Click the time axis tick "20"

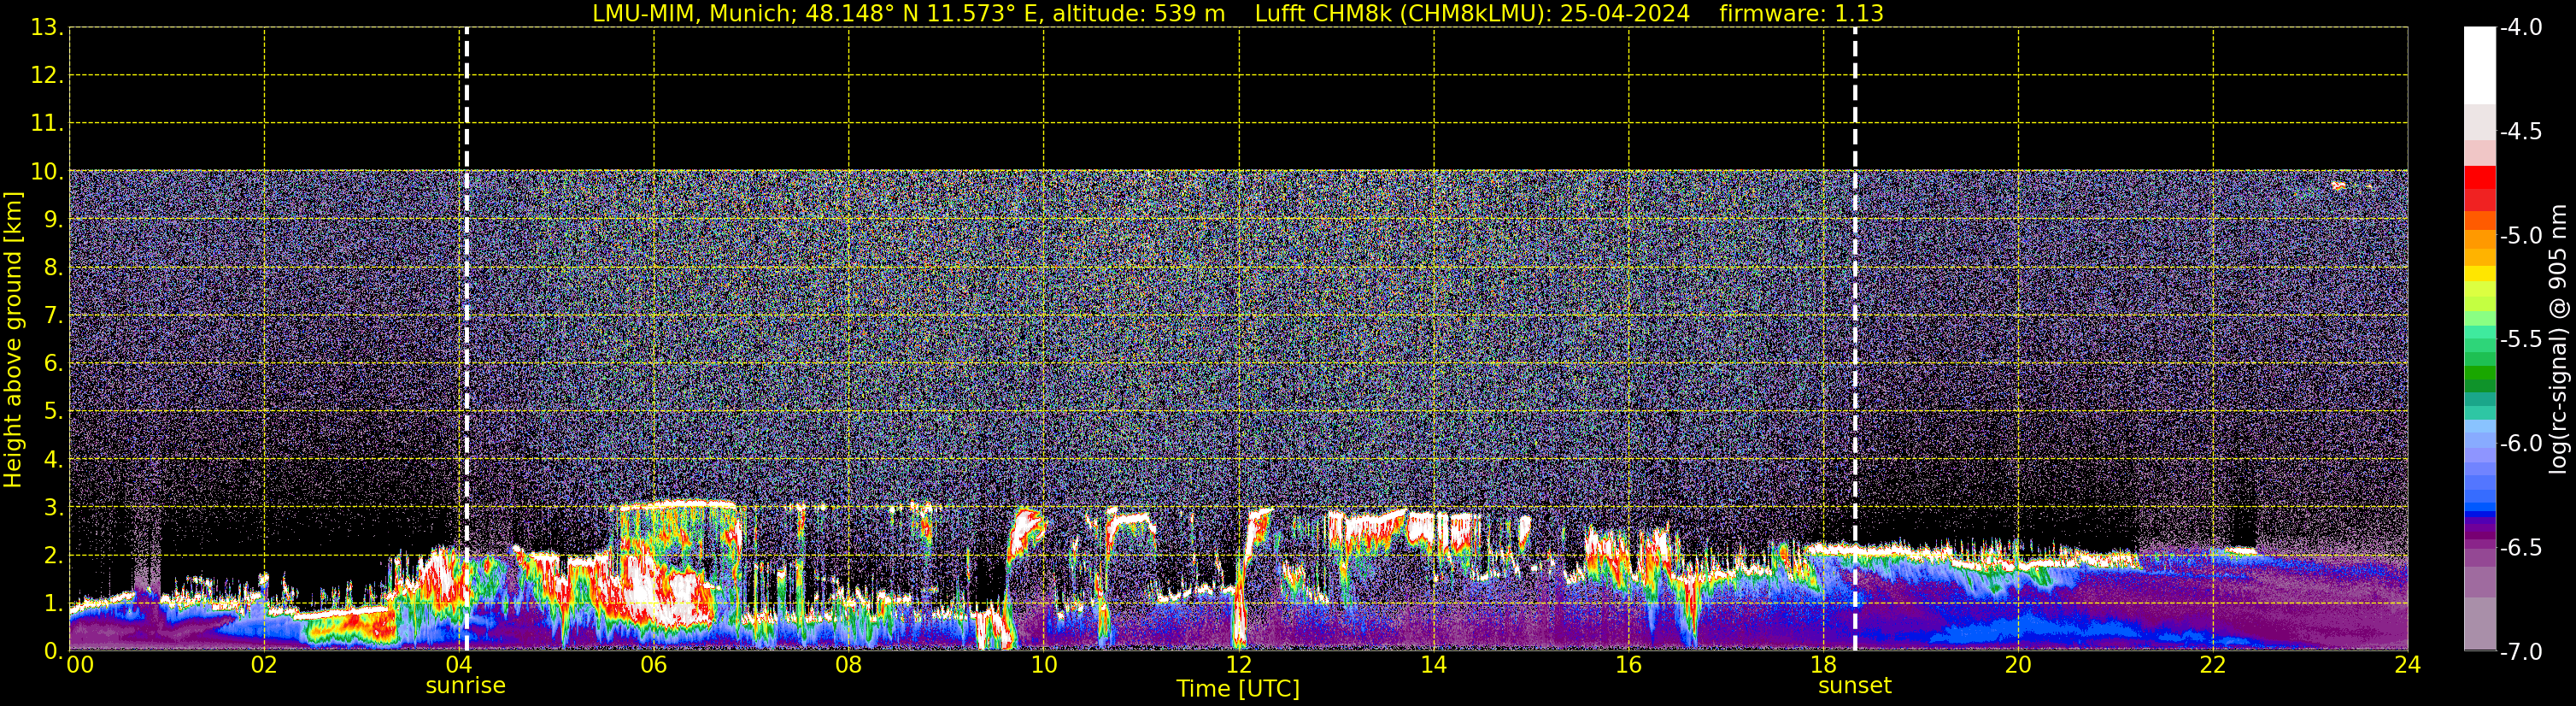(2018, 665)
